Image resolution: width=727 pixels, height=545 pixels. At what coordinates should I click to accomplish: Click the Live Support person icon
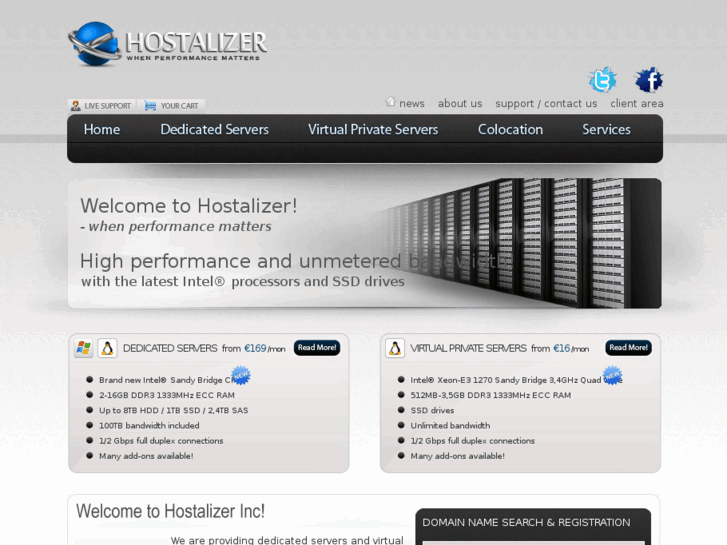[75, 106]
